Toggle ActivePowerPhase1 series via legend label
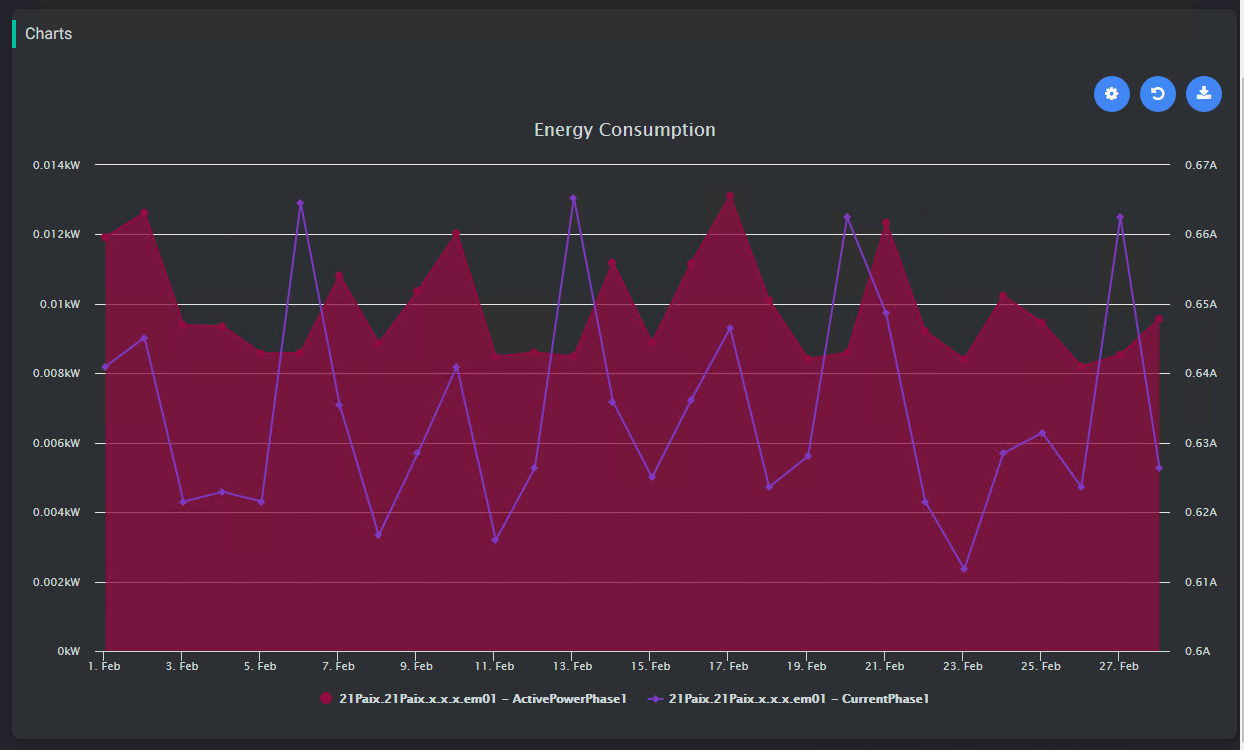The height and width of the screenshot is (750, 1244). click(483, 699)
